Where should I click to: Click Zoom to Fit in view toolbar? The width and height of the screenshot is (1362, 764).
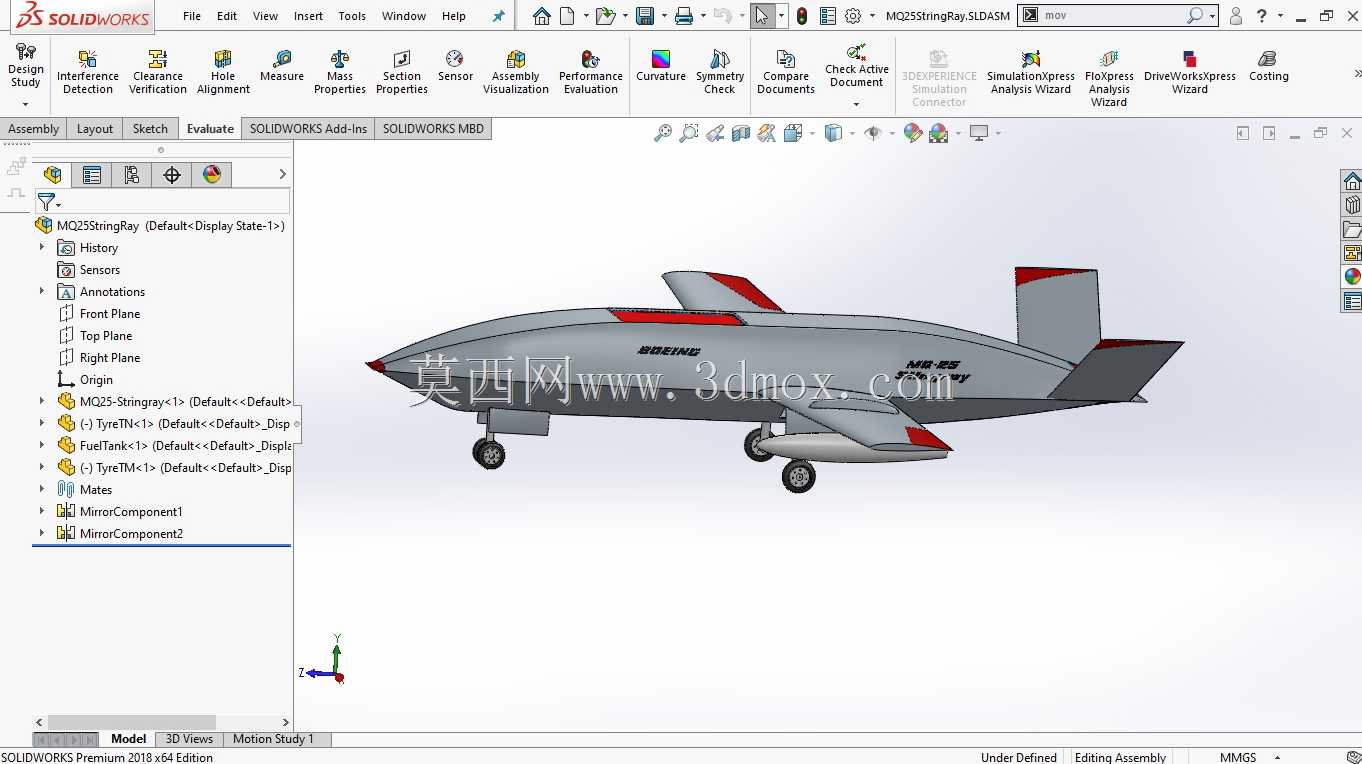pyautogui.click(x=663, y=133)
